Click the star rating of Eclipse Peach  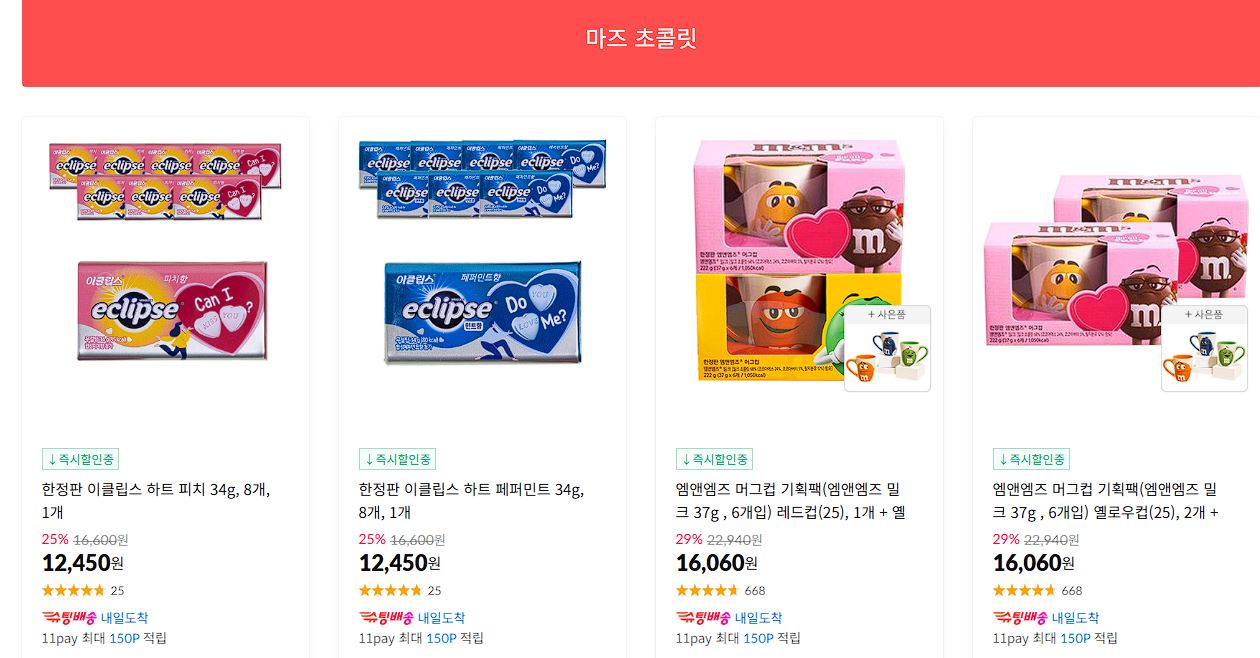(x=73, y=590)
